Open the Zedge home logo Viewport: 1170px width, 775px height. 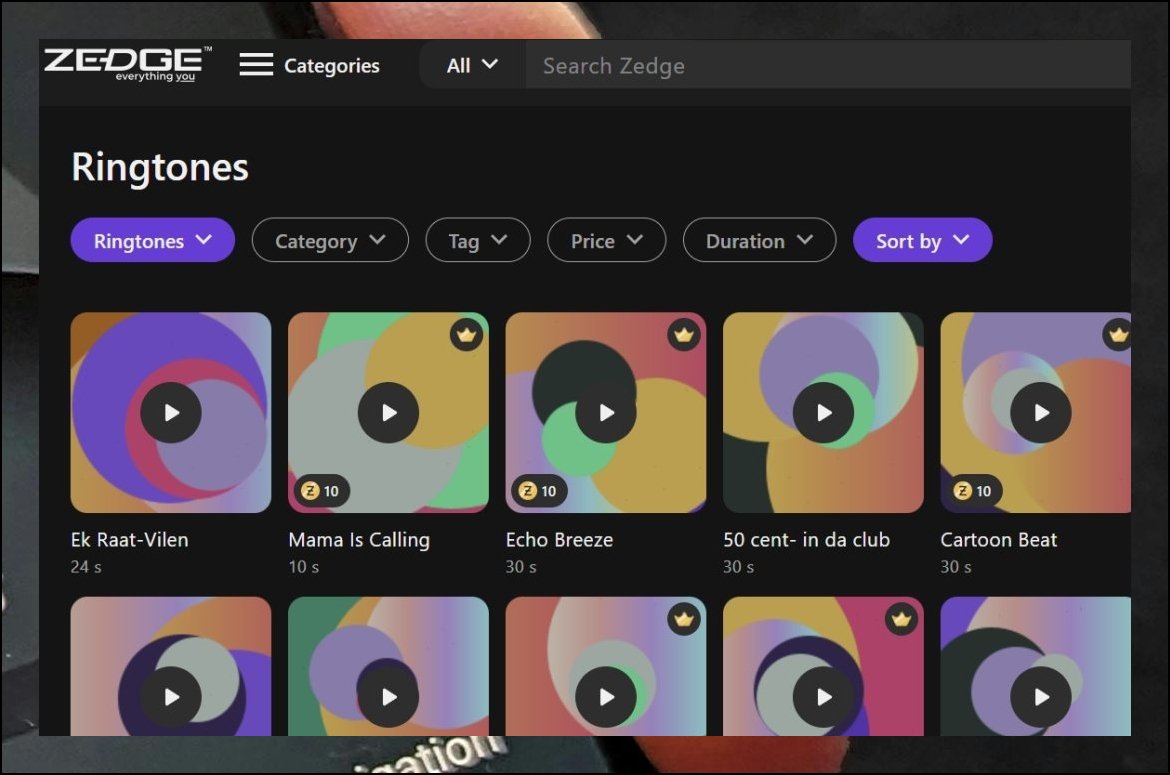click(128, 64)
